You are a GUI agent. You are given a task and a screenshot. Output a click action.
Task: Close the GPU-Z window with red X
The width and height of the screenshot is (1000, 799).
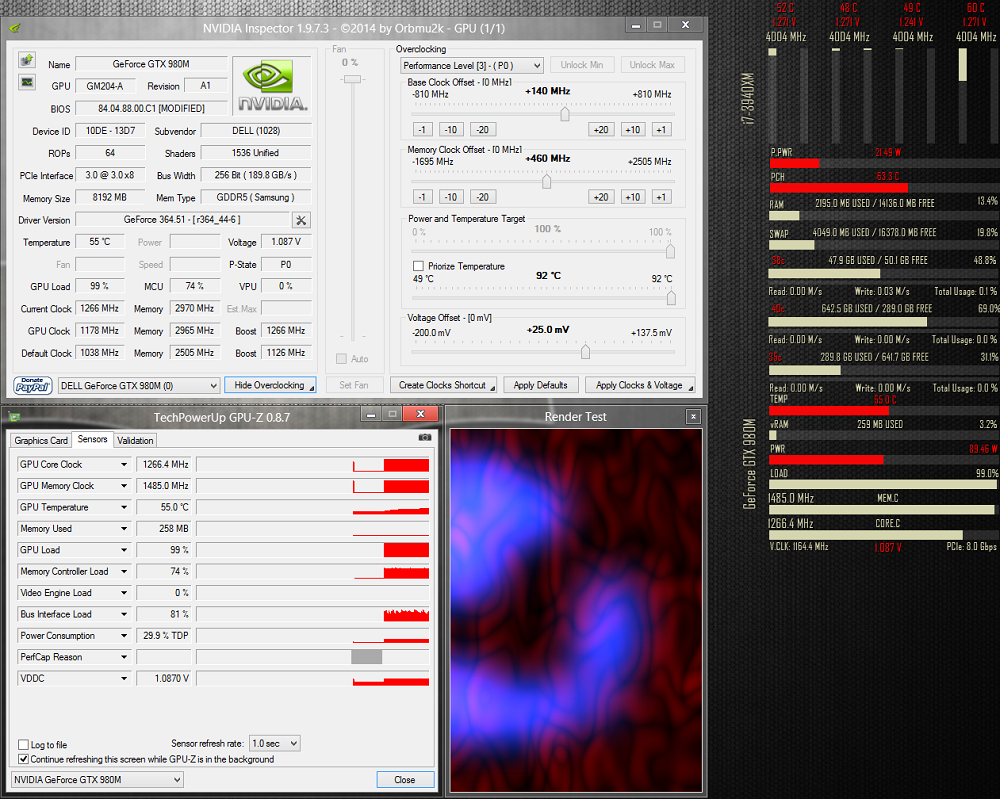pyautogui.click(x=420, y=414)
